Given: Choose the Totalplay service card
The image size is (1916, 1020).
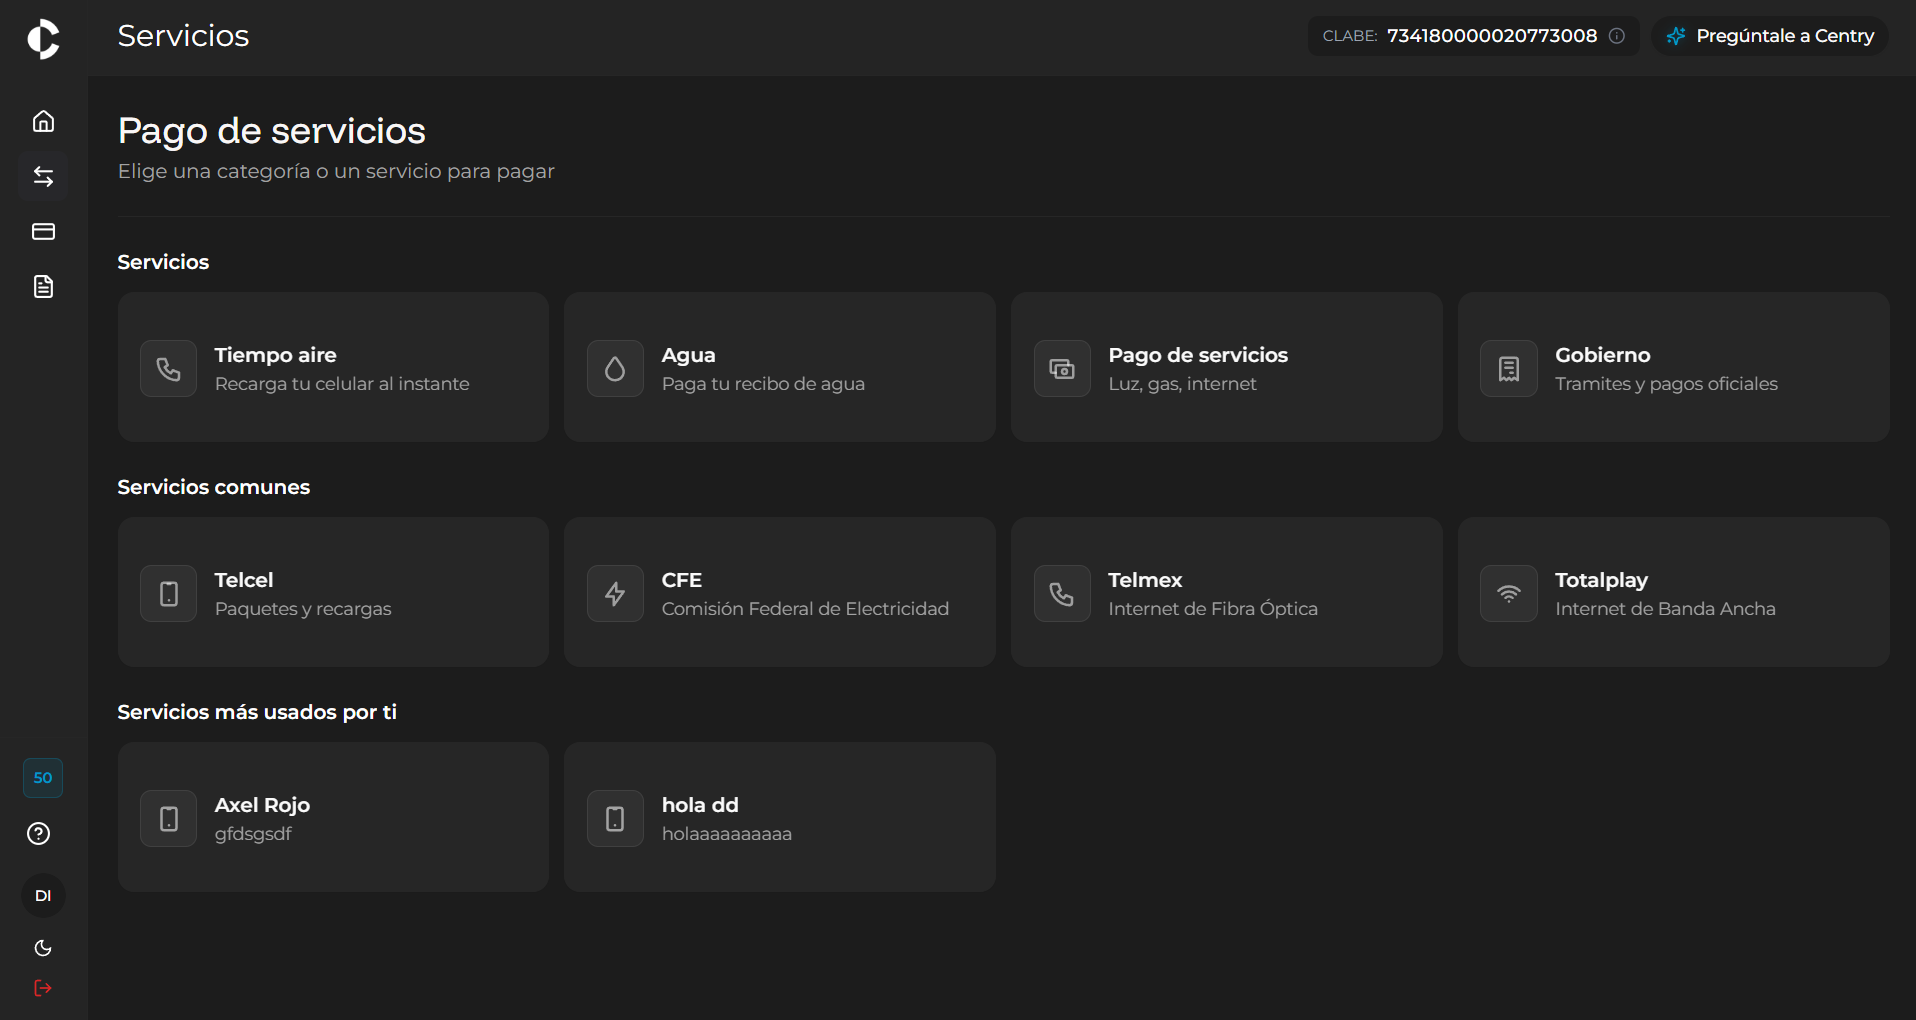Looking at the screenshot, I should point(1674,592).
